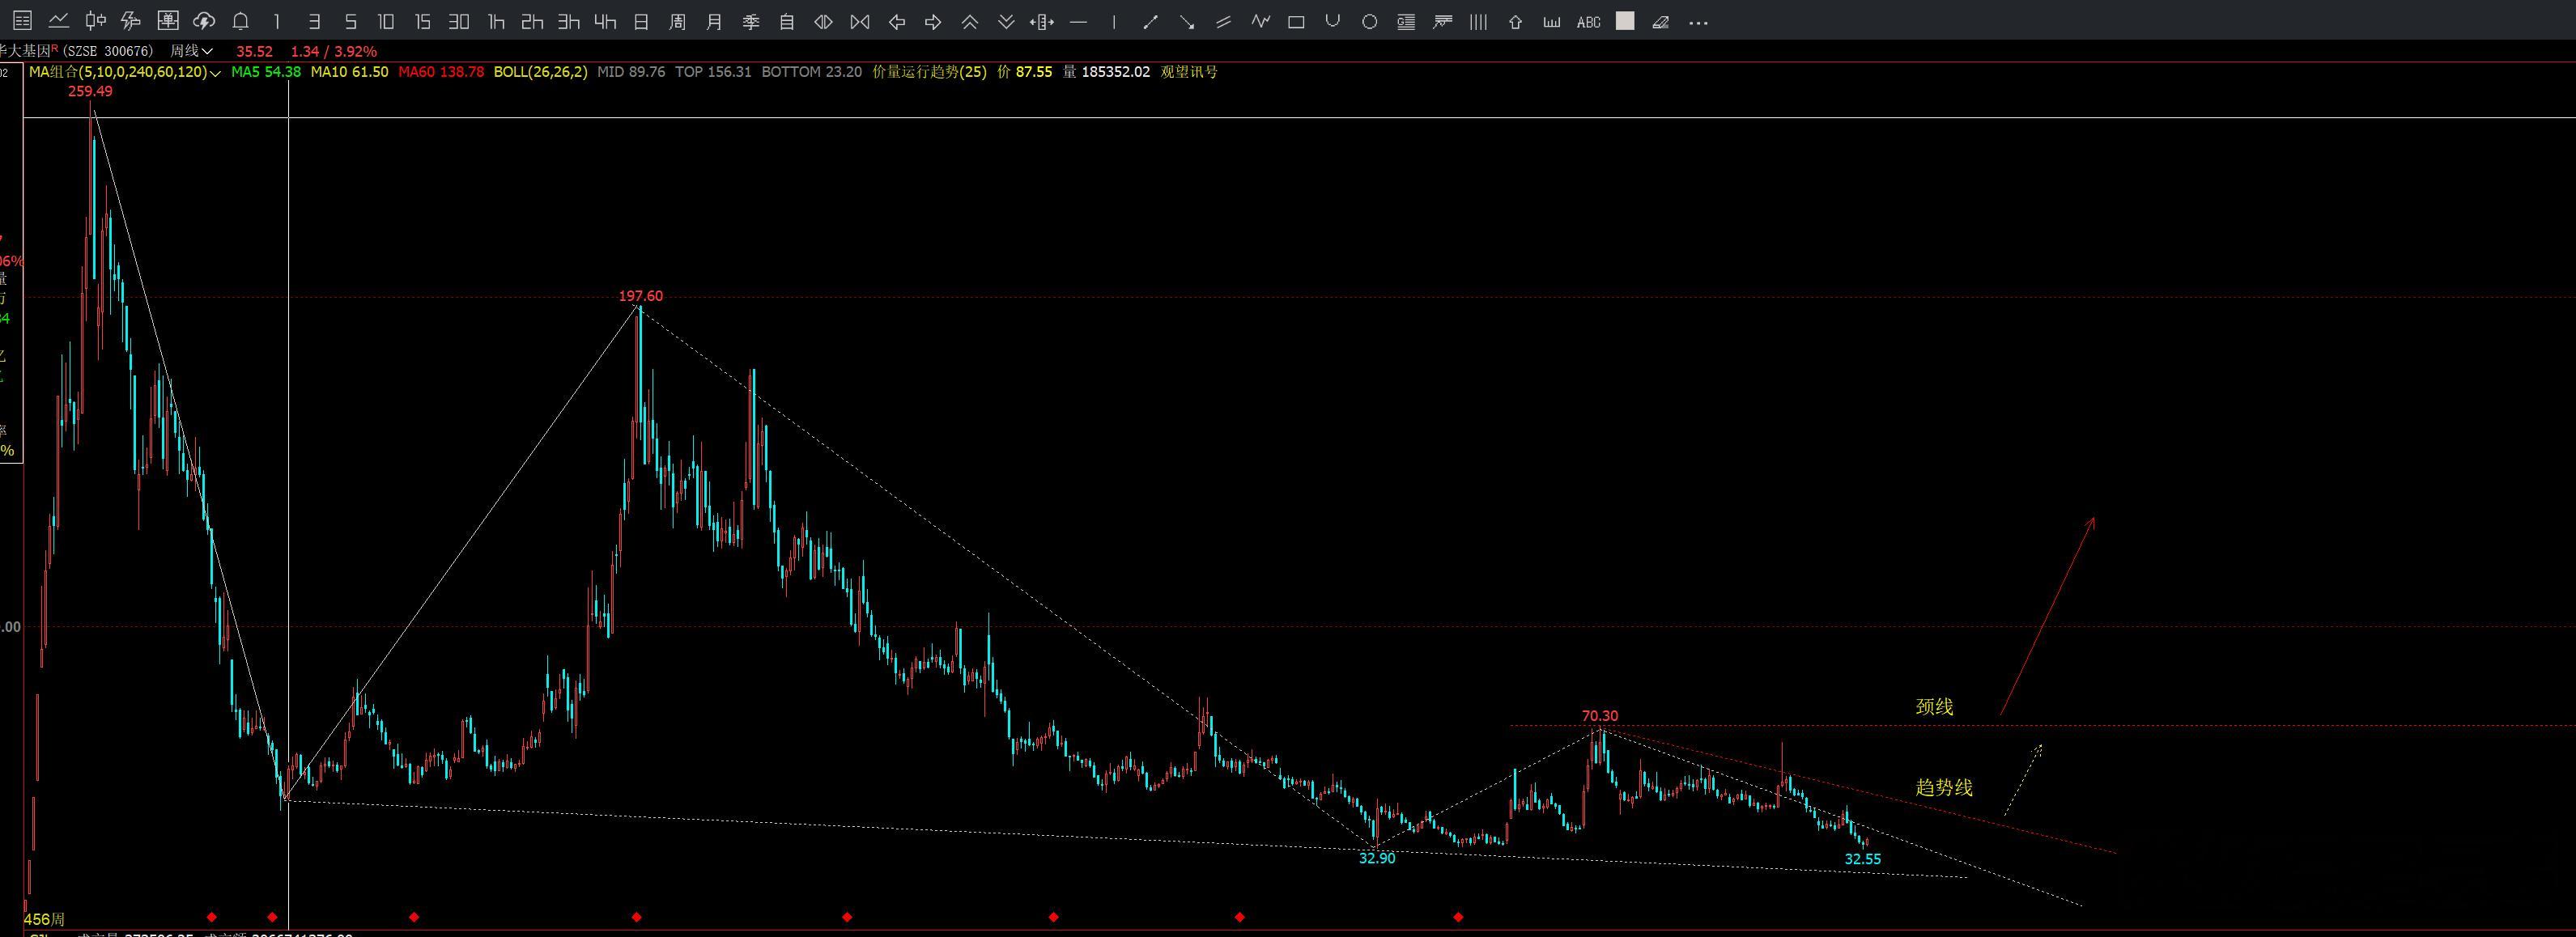Select the 30-minute period

(x=459, y=21)
